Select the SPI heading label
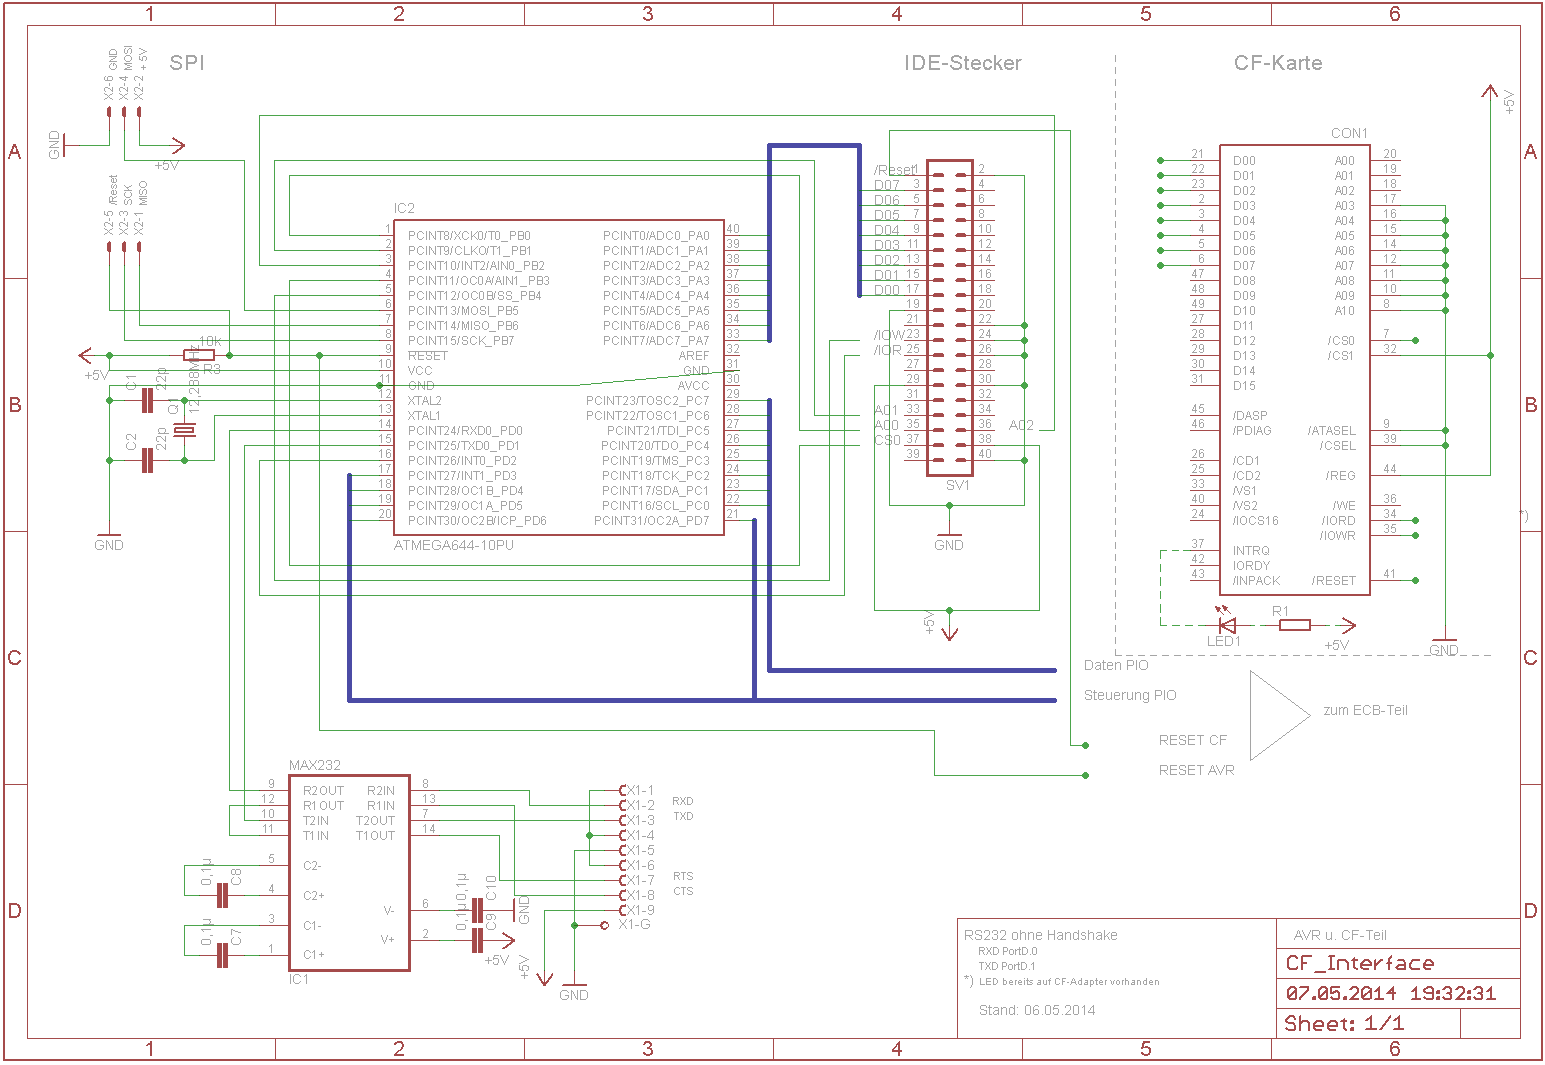 click(187, 63)
